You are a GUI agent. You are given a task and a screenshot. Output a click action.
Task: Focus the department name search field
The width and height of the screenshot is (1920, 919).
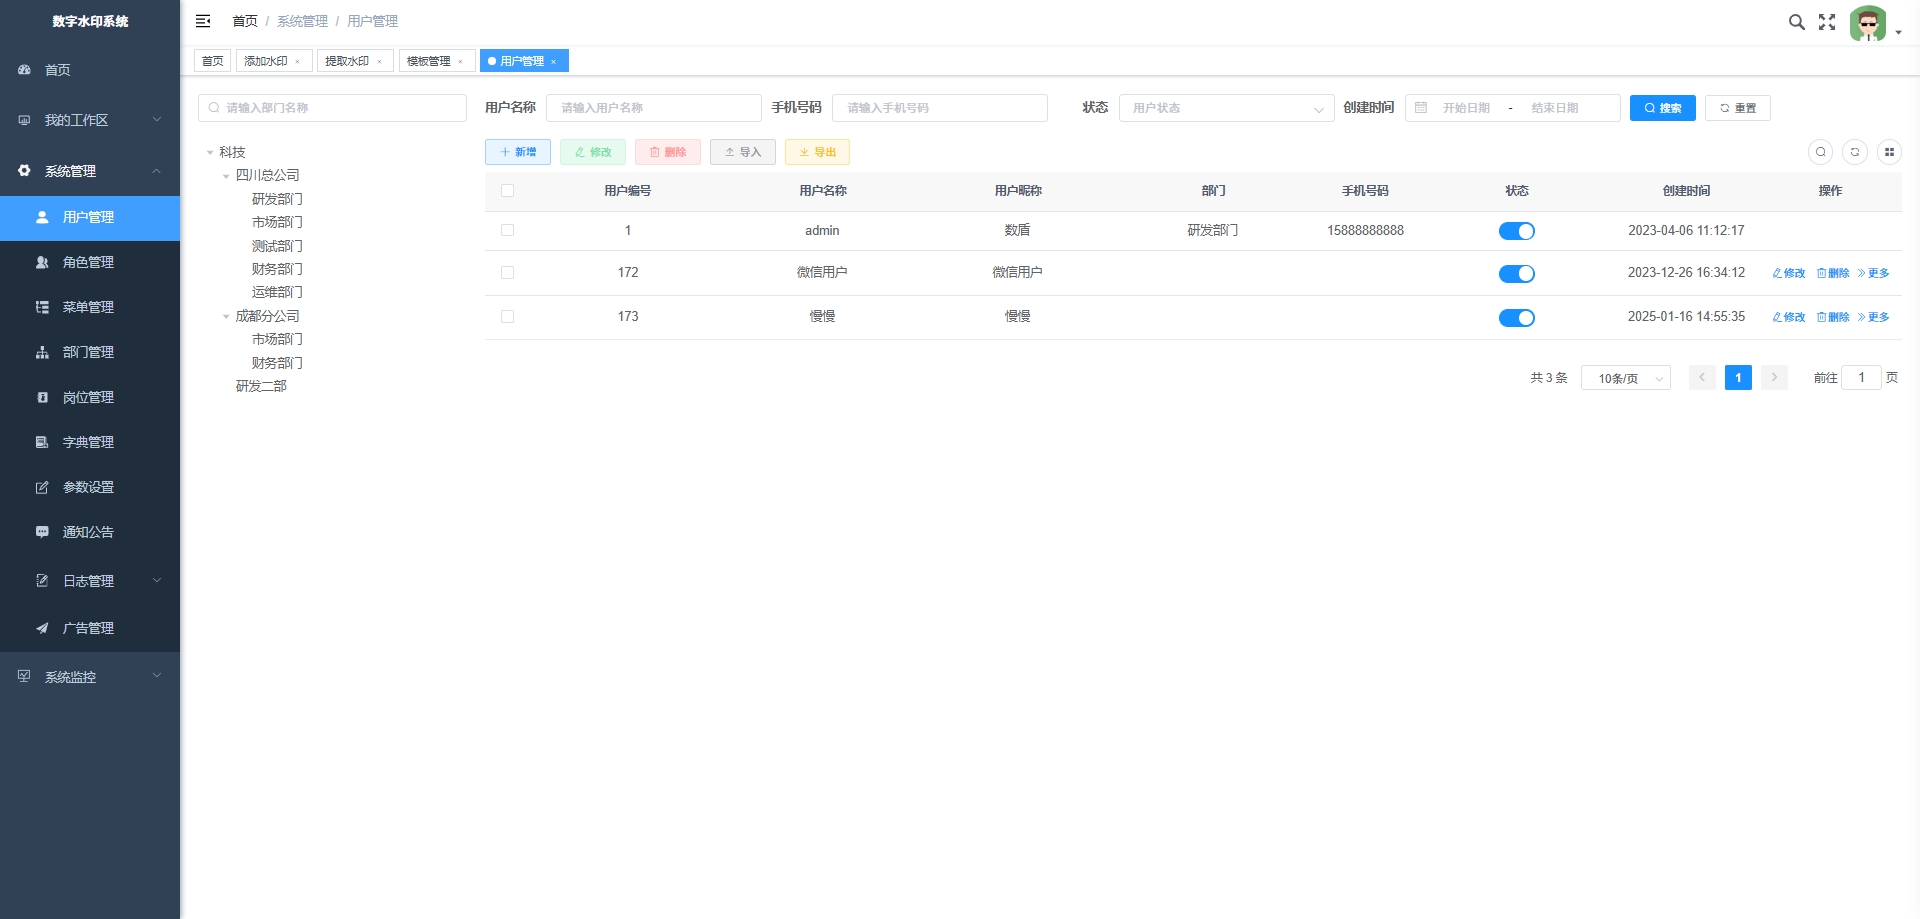[x=332, y=108]
